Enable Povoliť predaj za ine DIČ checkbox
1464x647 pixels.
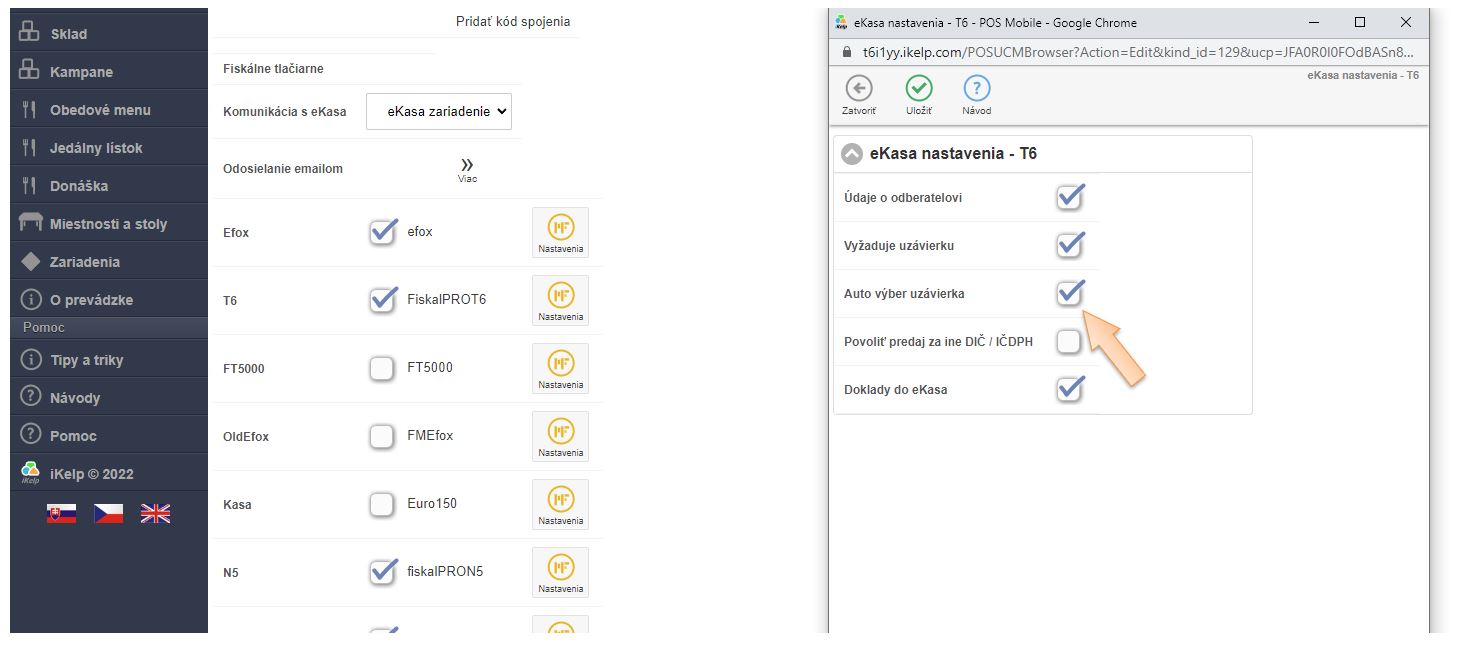coord(1069,342)
